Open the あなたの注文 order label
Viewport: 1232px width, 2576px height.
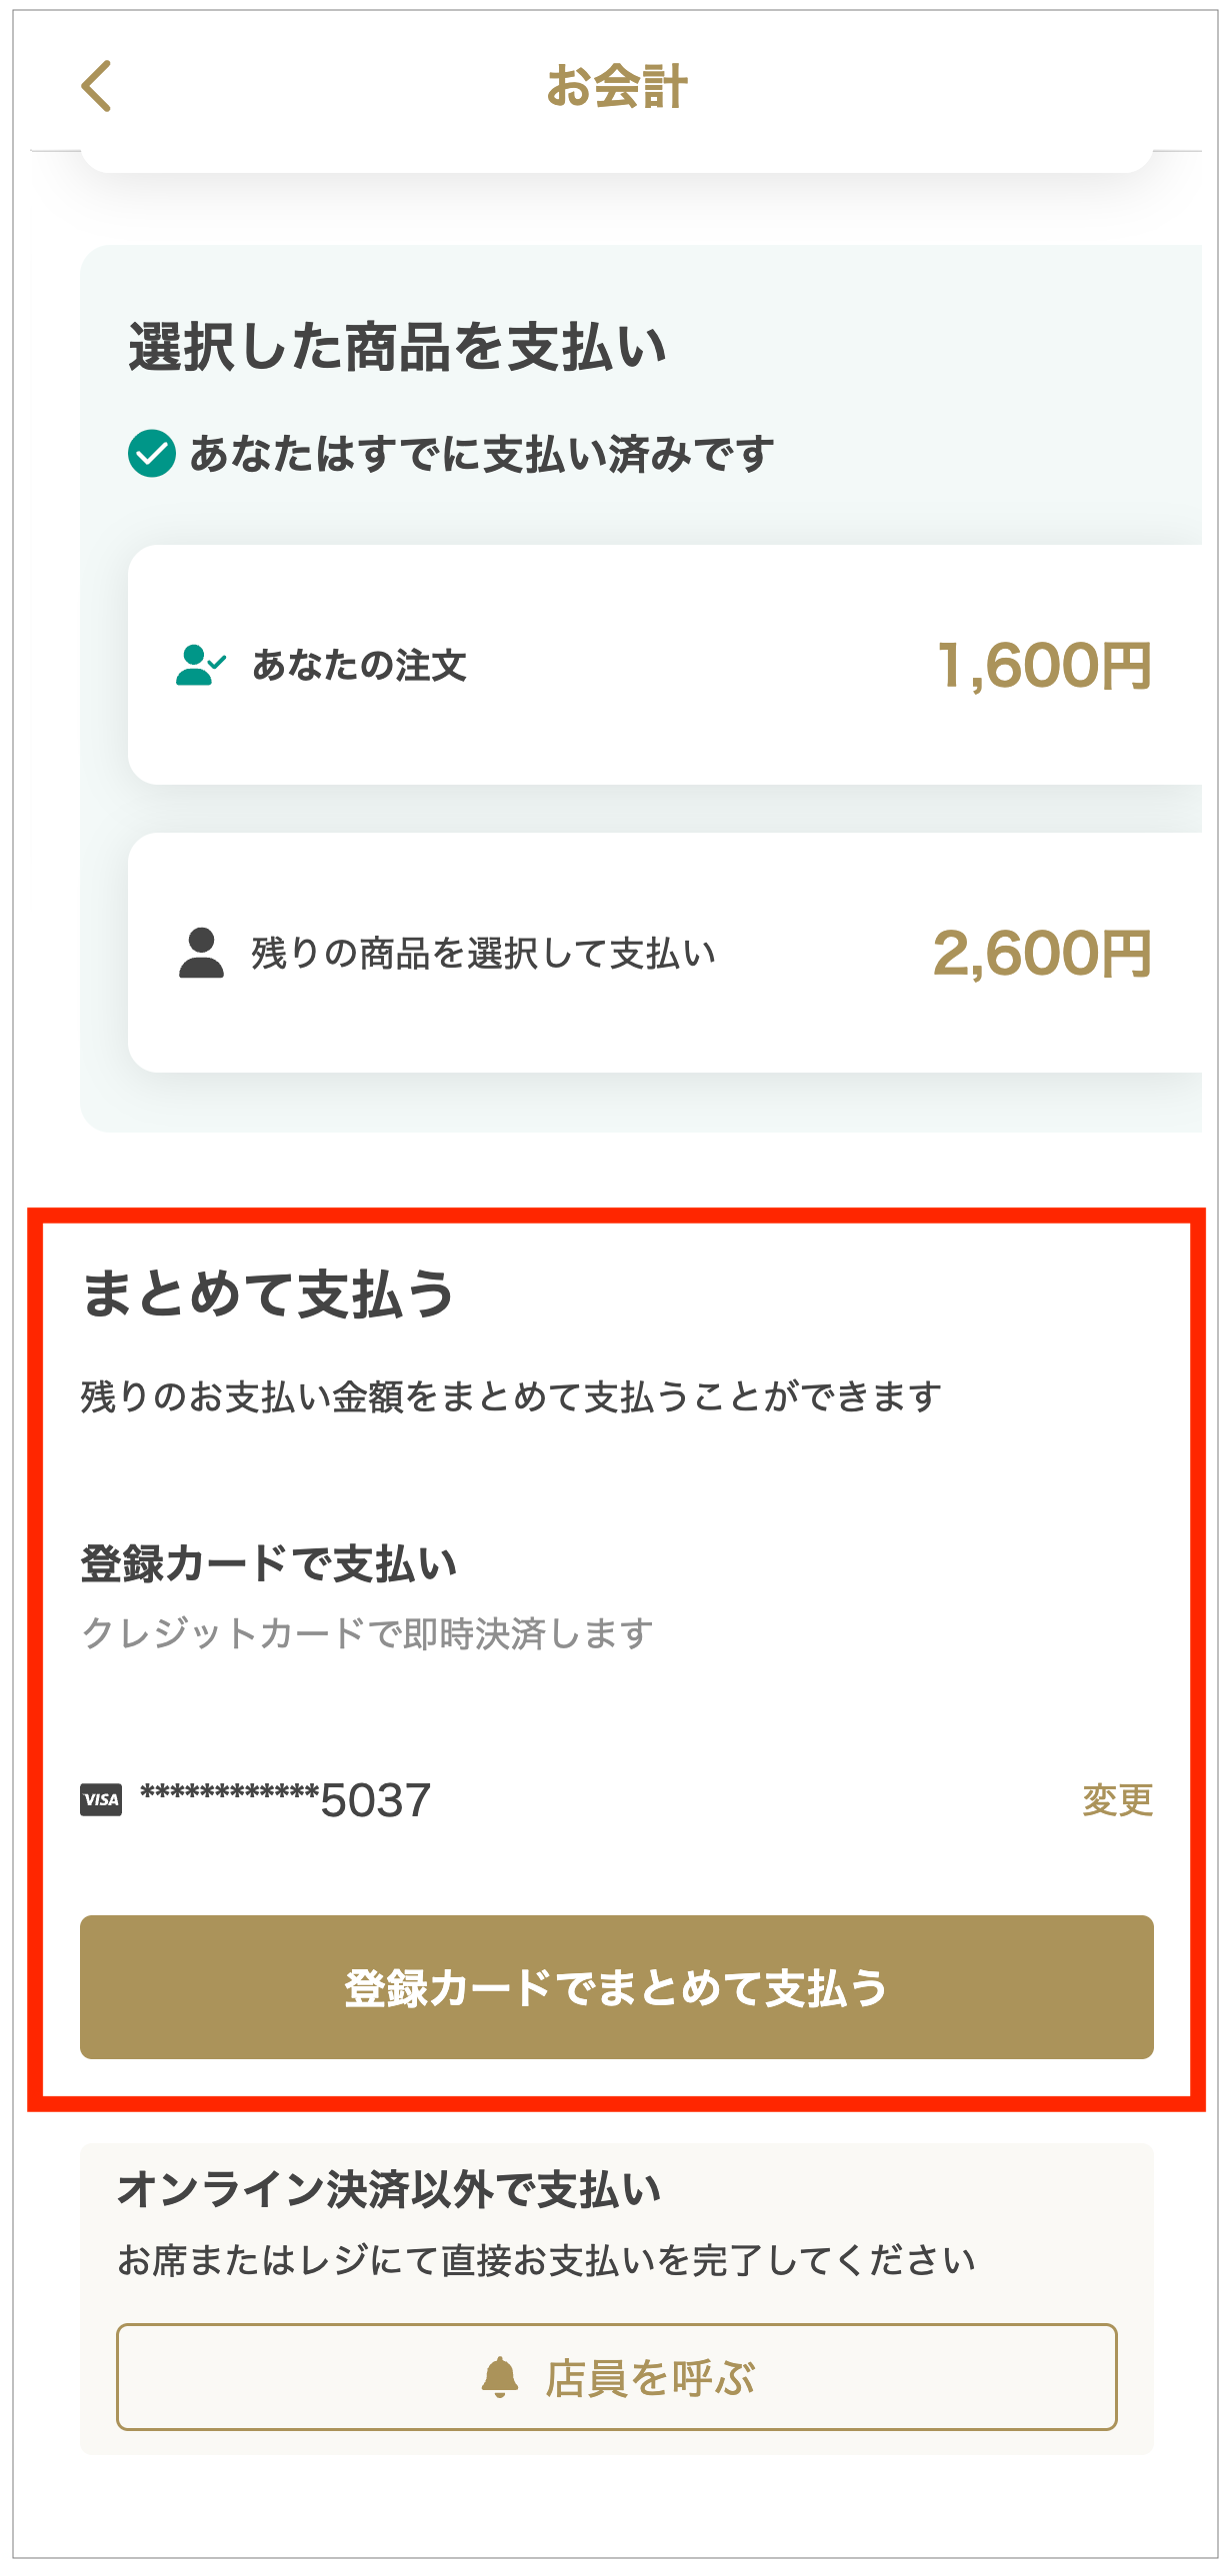point(359,665)
